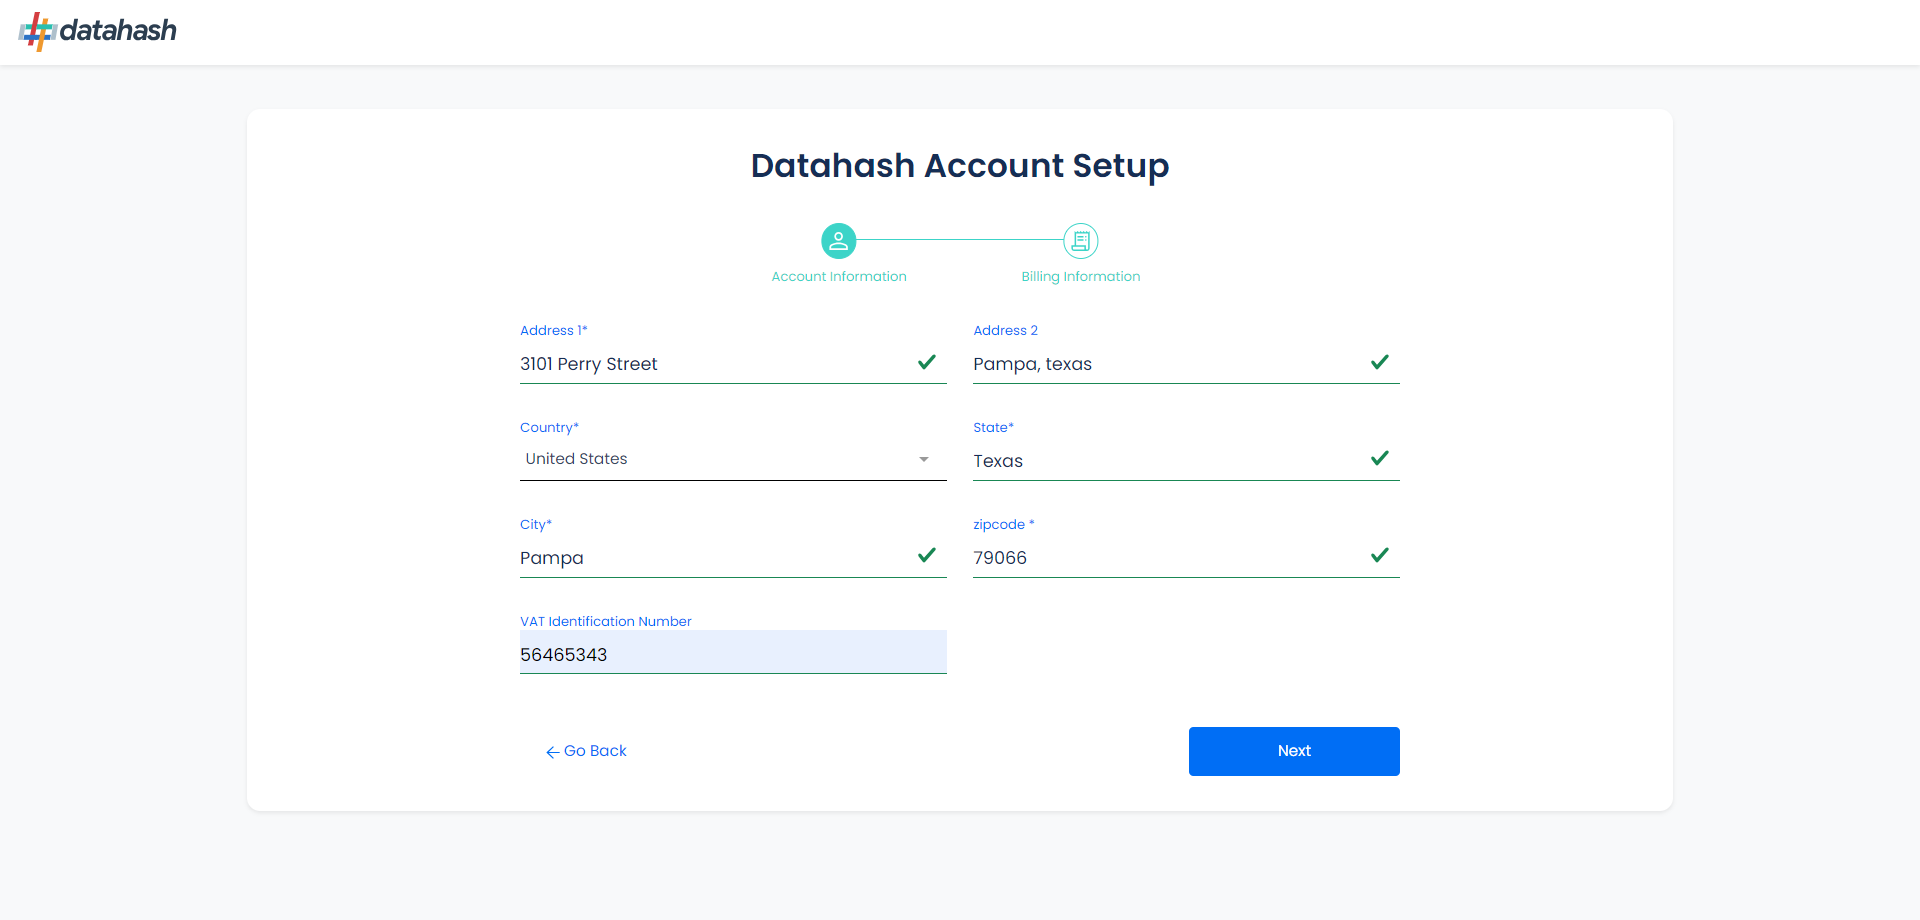Click the Address 1 validation checkmark
The width and height of the screenshot is (1920, 920).
927,362
